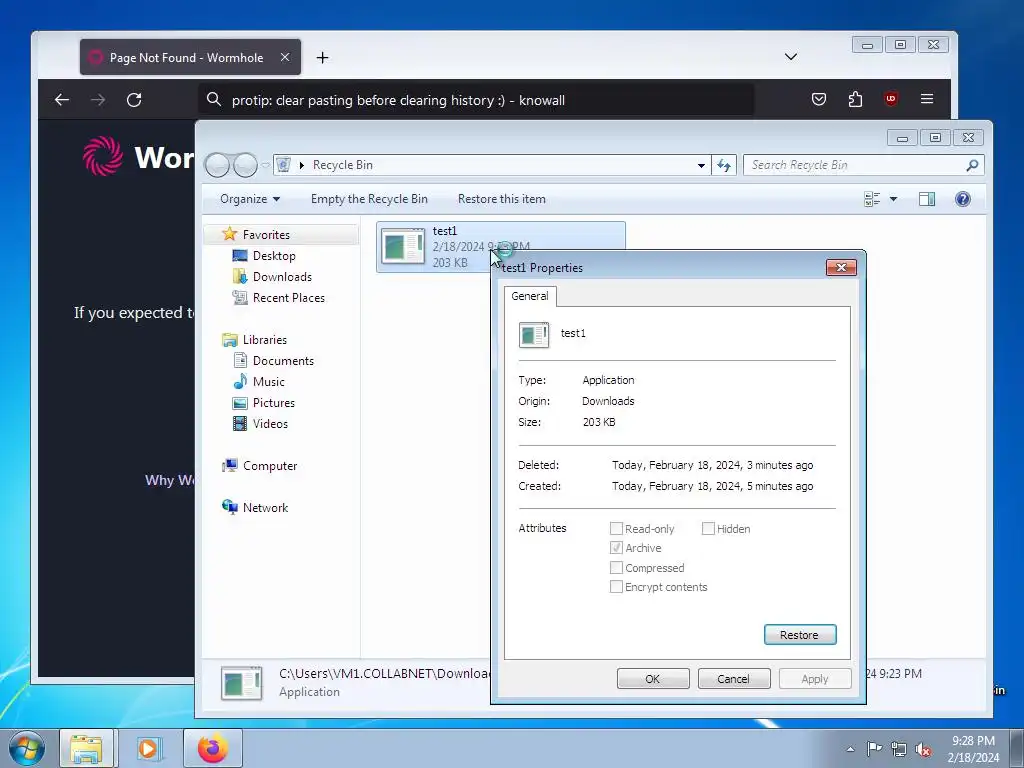Toggle the Archive checkbox
Viewport: 1024px width, 768px height.
(616, 548)
